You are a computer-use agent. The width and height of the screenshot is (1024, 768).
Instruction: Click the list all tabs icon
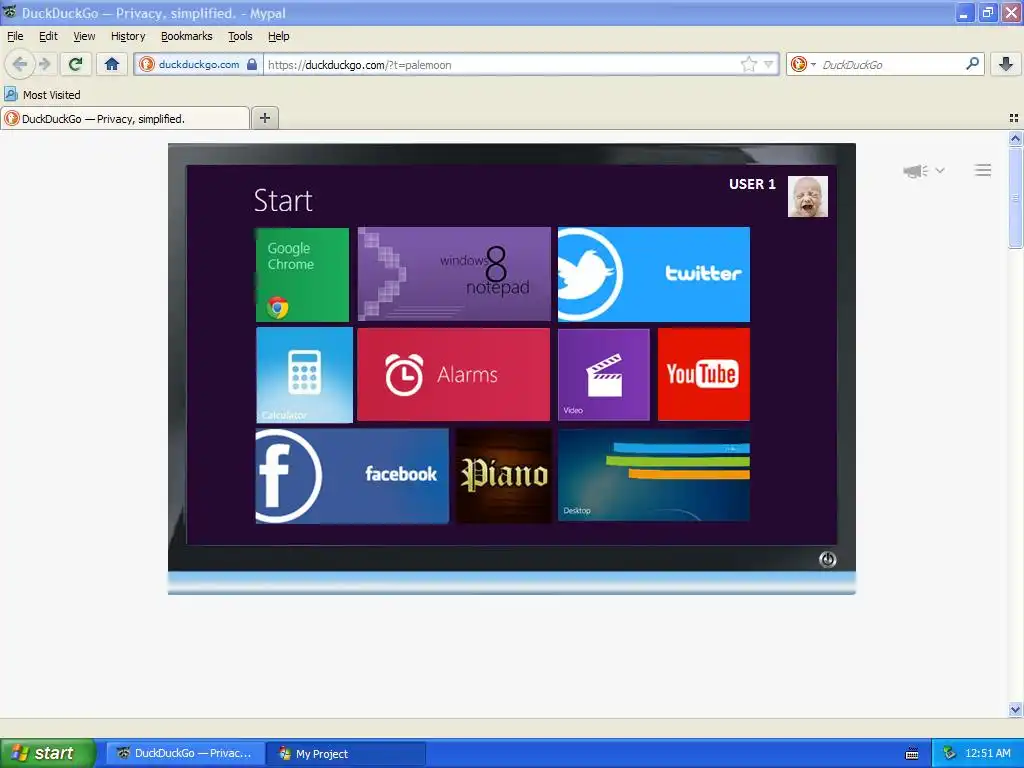(x=1014, y=118)
